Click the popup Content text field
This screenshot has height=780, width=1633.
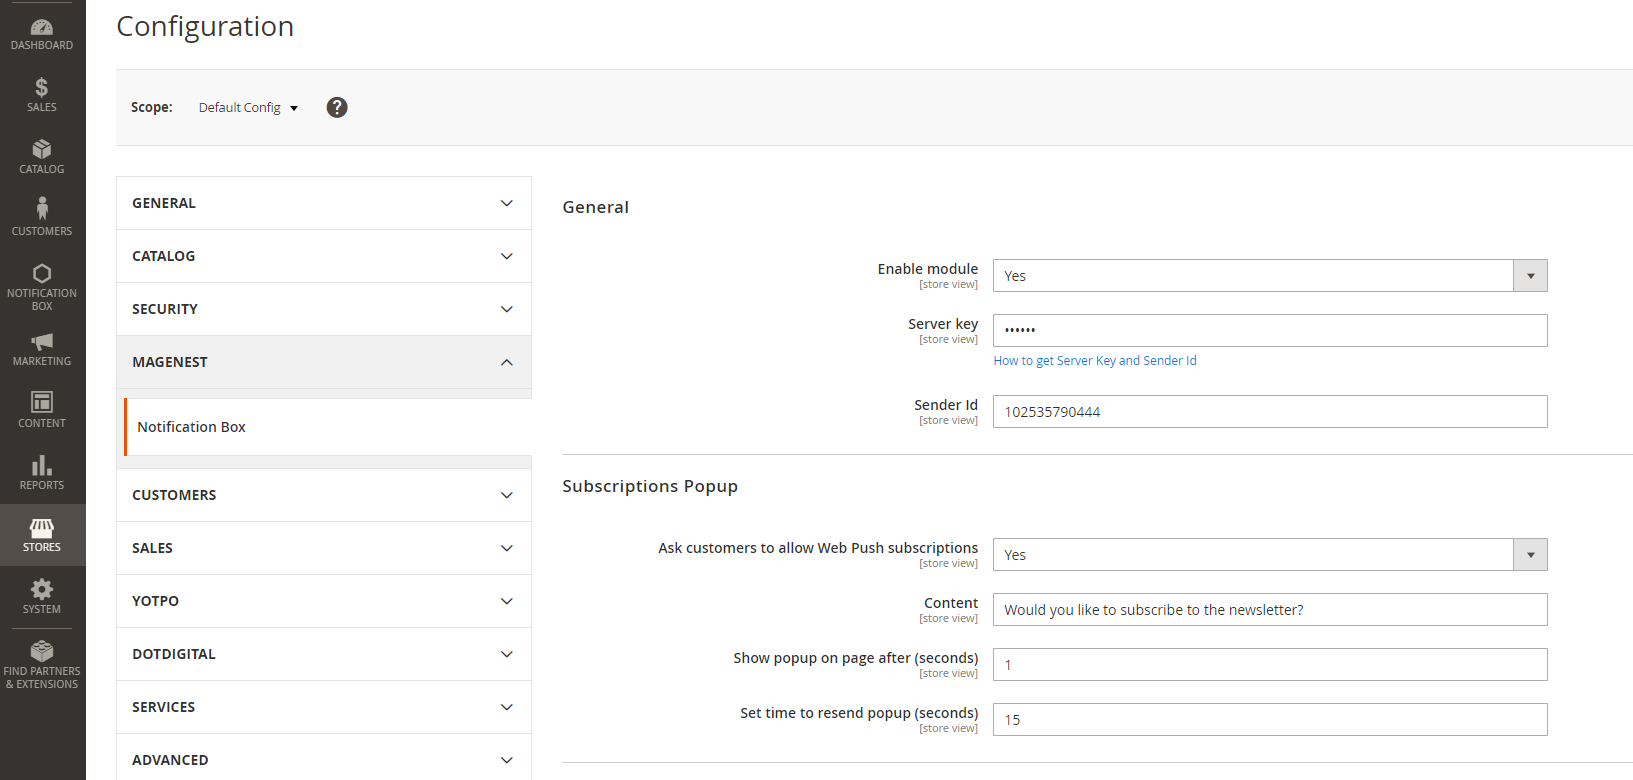(1270, 610)
